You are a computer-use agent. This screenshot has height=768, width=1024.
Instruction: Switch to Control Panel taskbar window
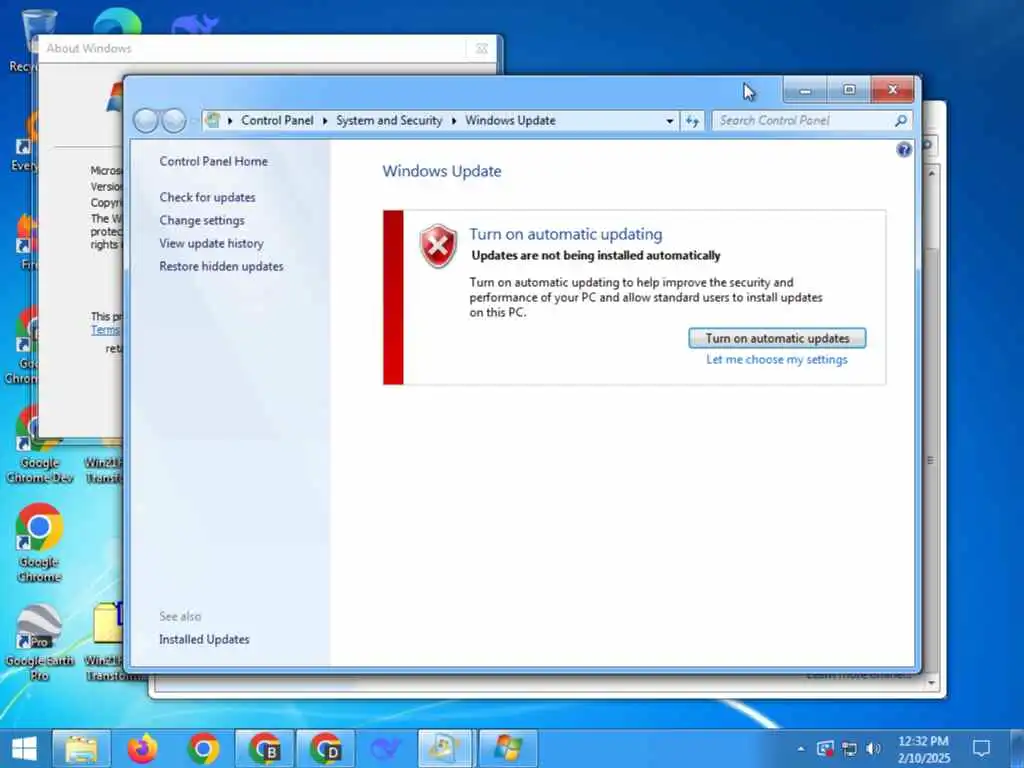pyautogui.click(x=445, y=749)
